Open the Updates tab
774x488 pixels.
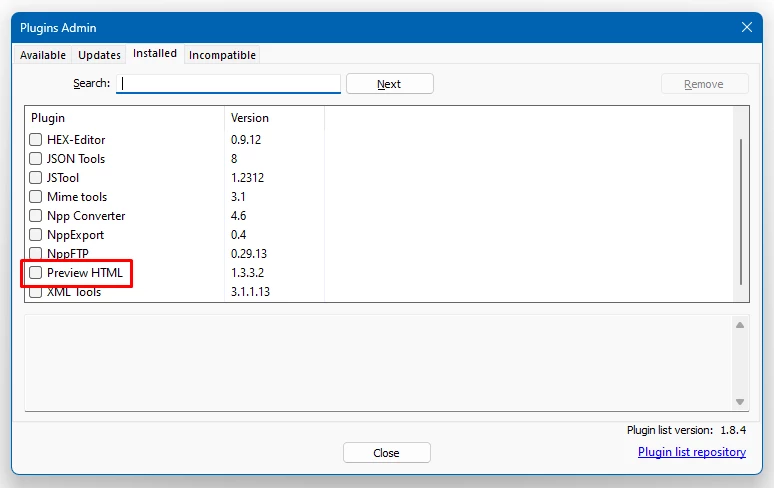coord(99,55)
